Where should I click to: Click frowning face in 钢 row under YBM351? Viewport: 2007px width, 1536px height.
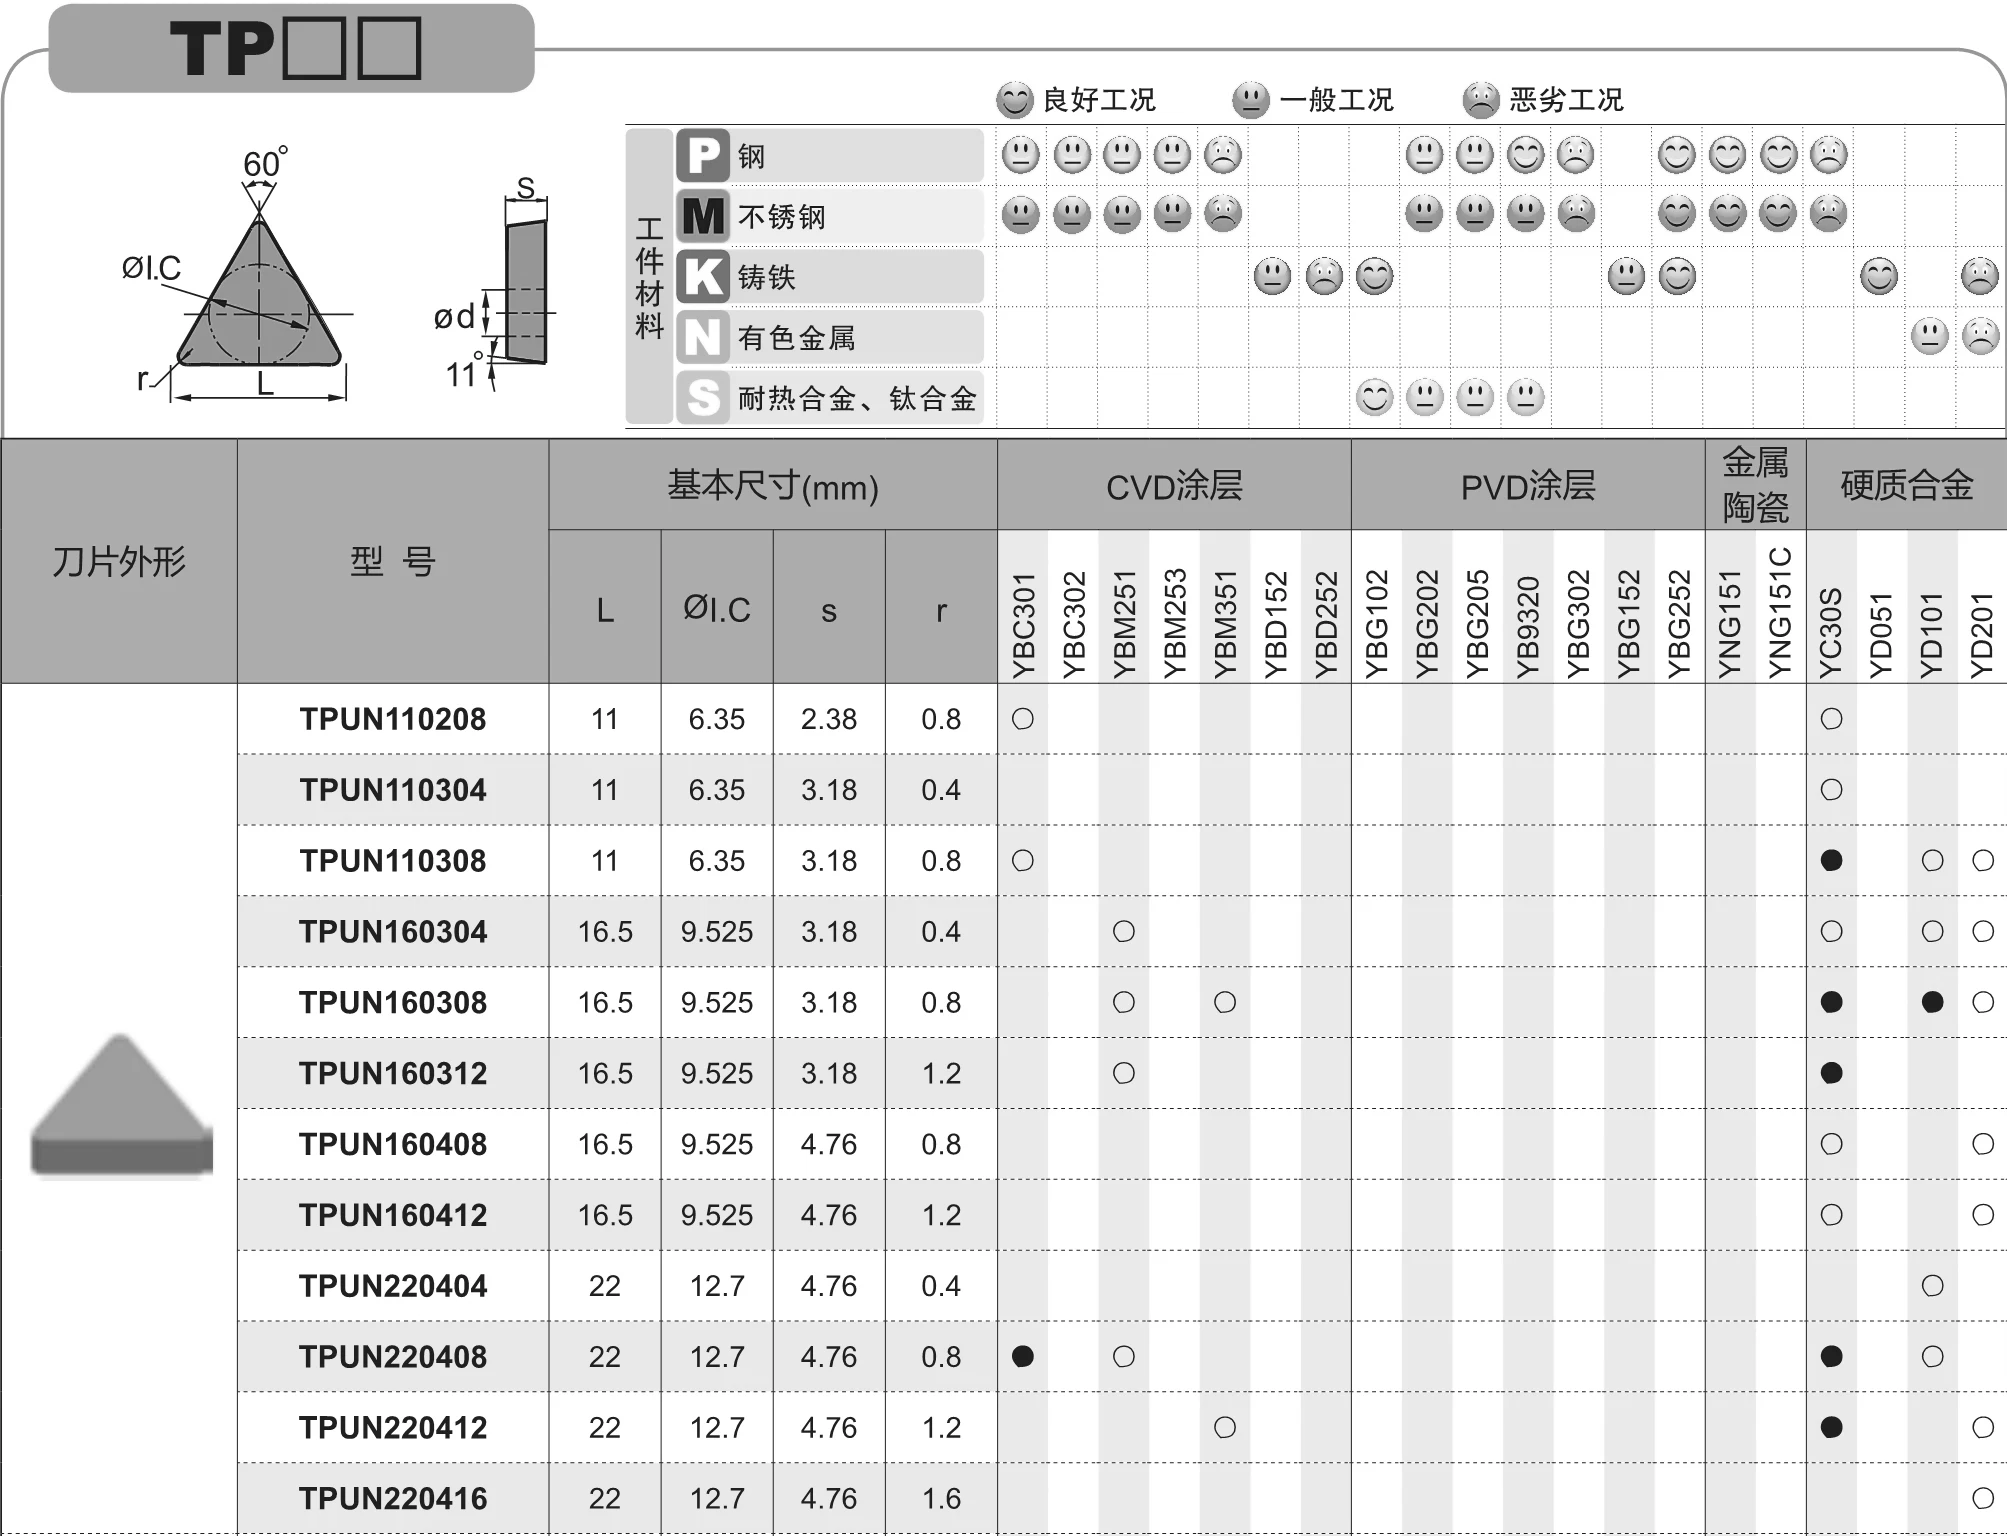point(1222,155)
